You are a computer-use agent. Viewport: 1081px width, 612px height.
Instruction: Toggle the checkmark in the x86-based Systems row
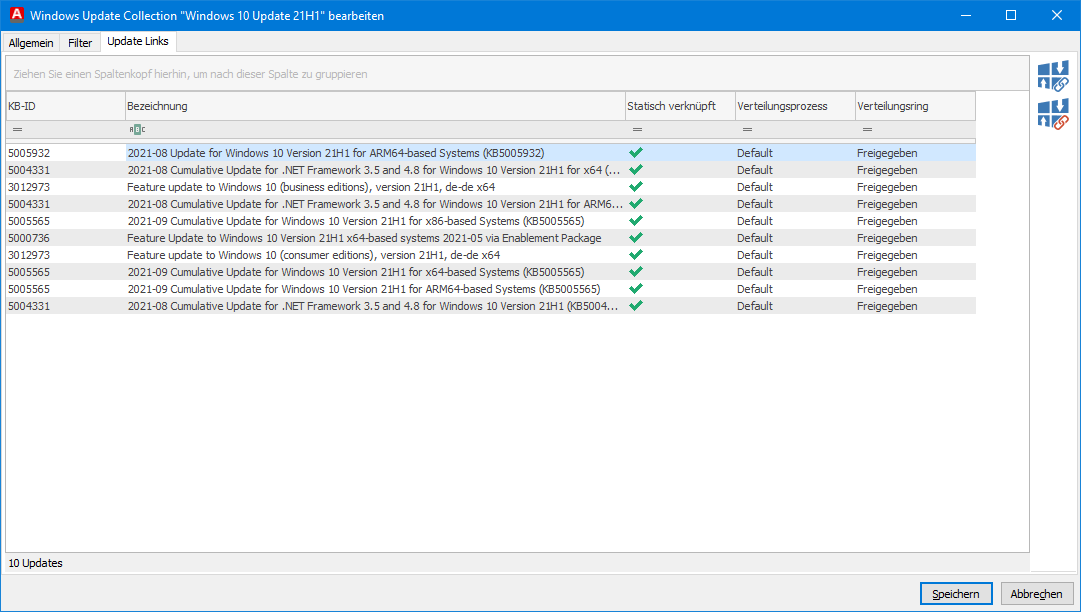click(636, 221)
